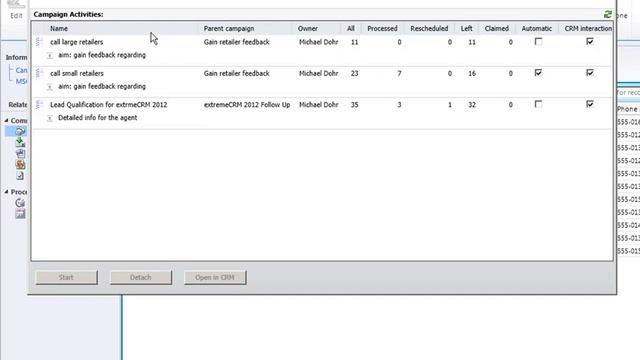Viewport: 640px width, 360px height.
Task: Click the list icon left of call small retailers
Action: pyautogui.click(x=39, y=73)
